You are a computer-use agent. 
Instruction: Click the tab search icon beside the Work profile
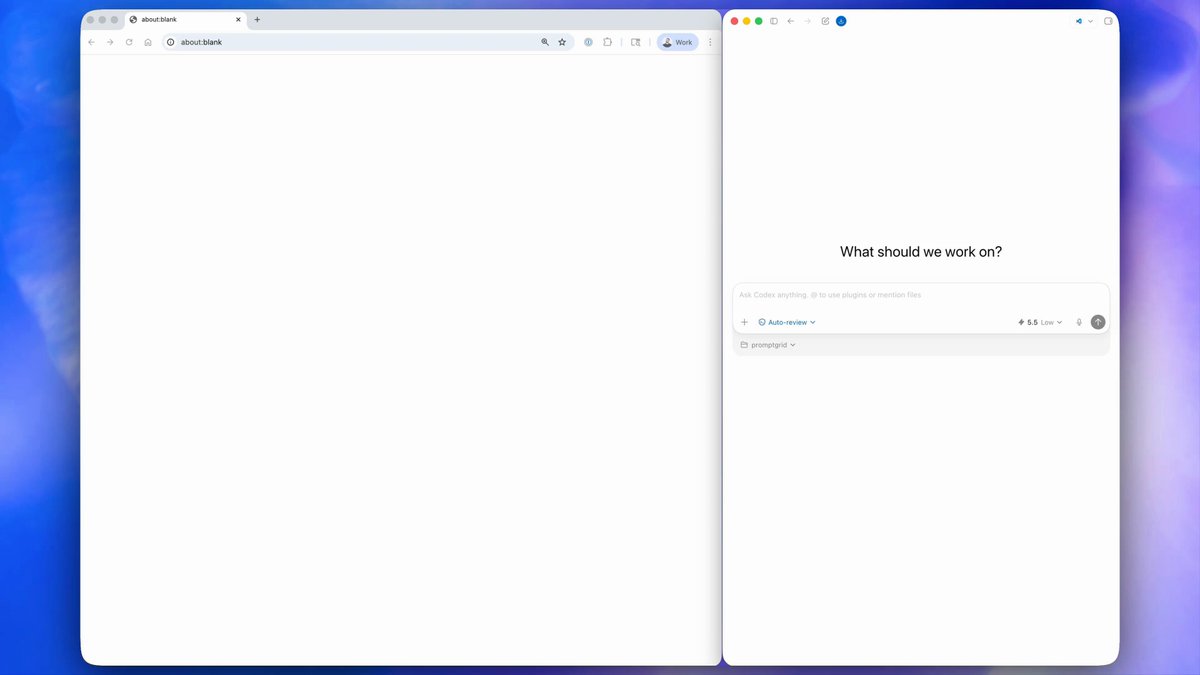coord(635,42)
